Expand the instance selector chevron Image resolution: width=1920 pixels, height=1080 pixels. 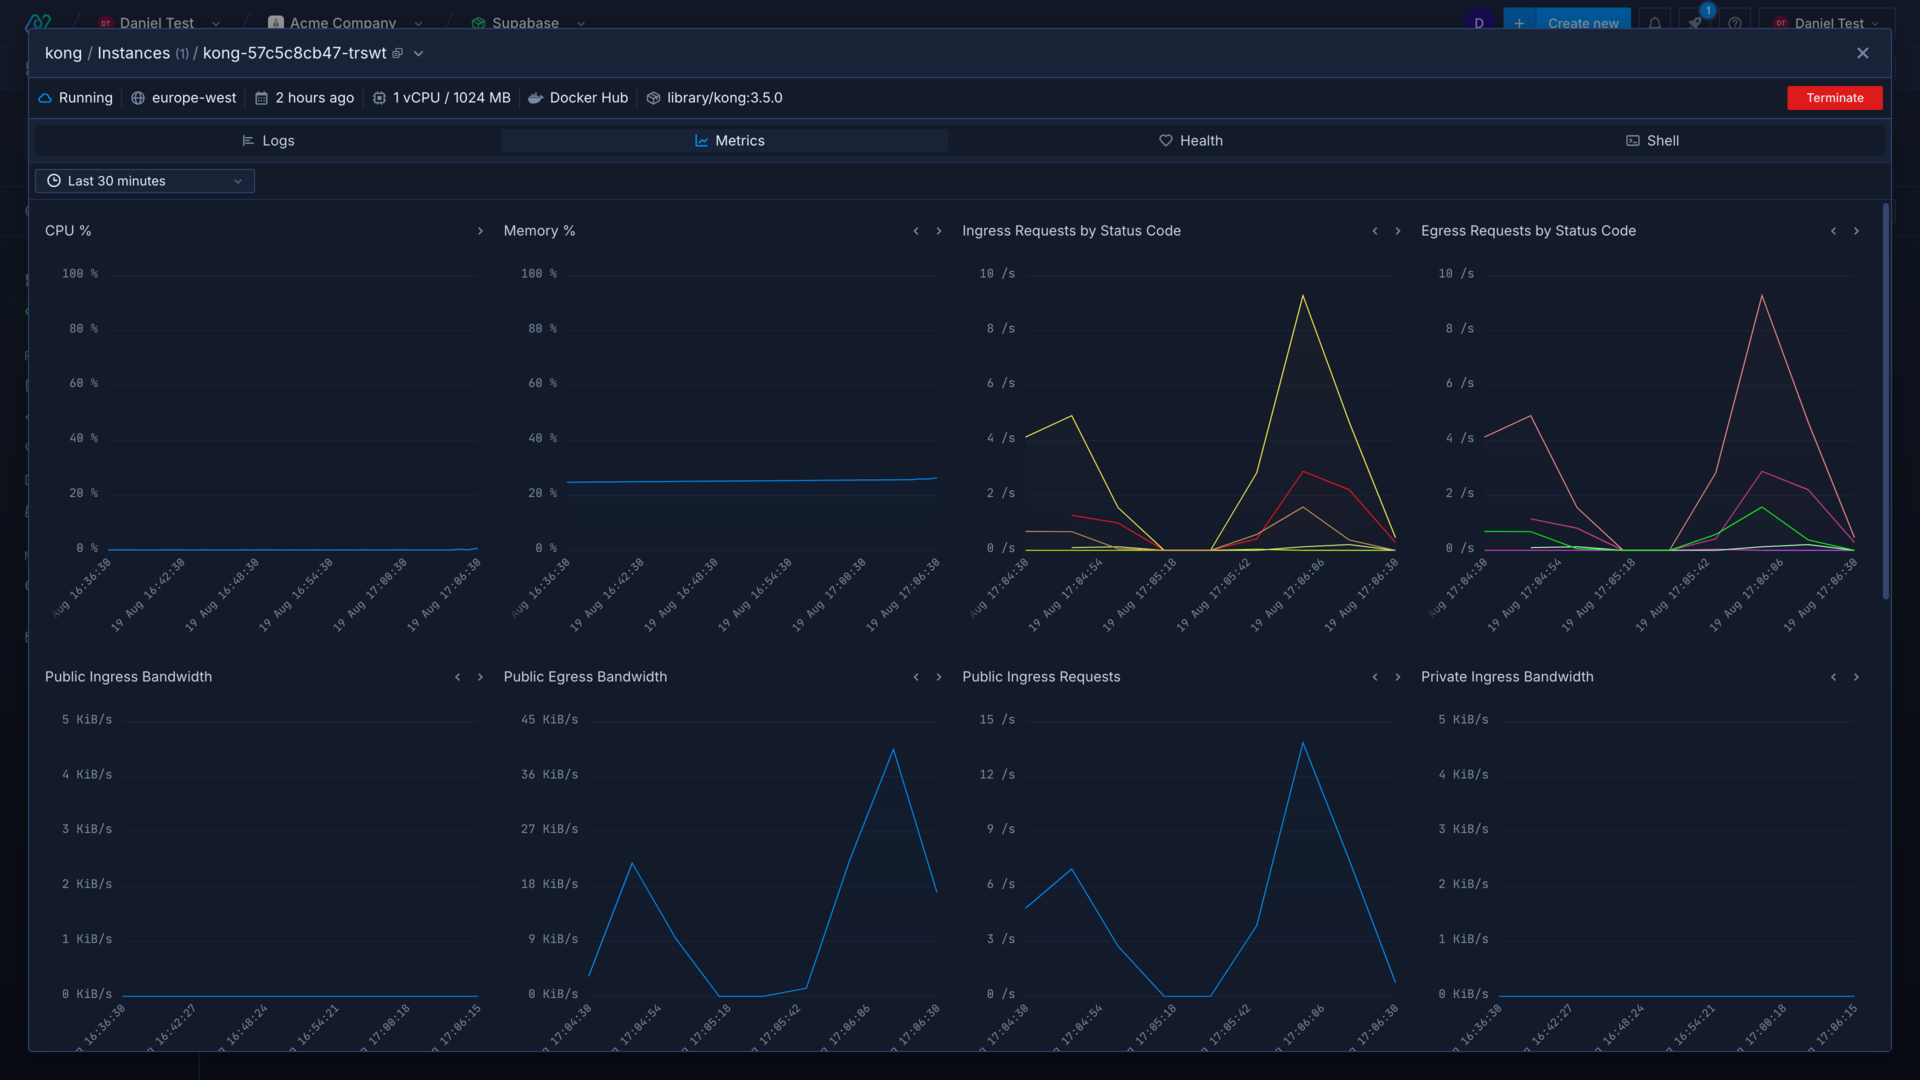[419, 53]
